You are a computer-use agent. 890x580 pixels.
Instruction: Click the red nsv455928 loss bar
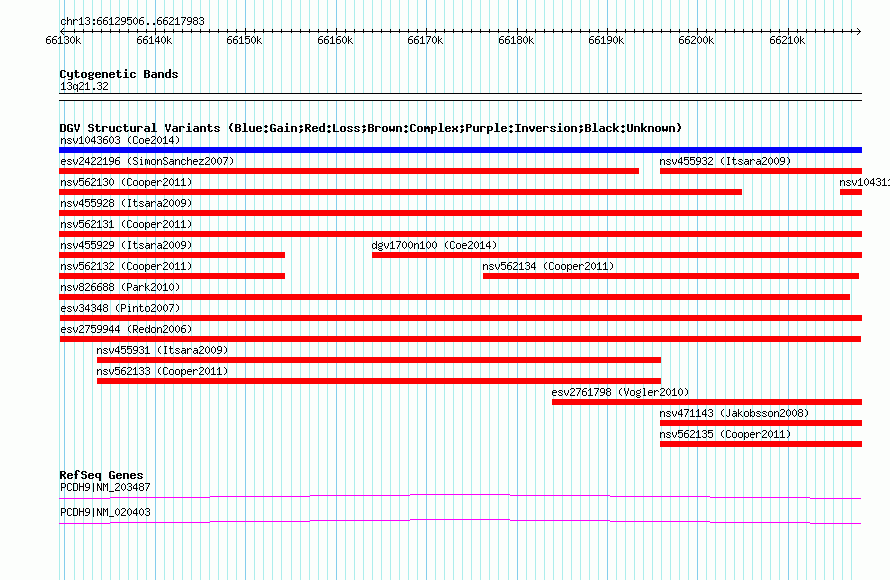pyautogui.click(x=460, y=213)
